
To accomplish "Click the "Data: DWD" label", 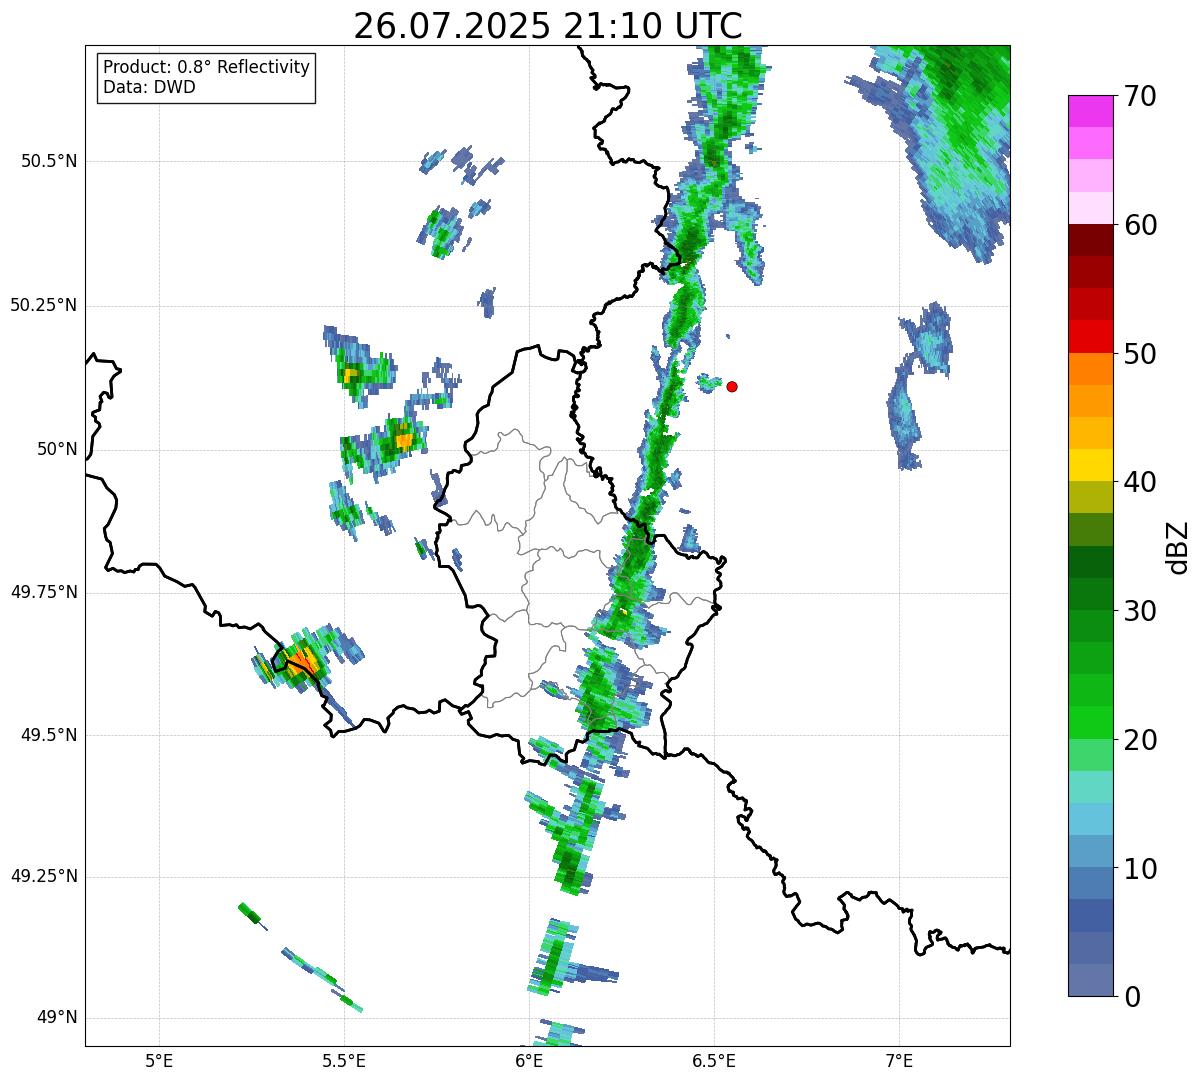I will click(149, 87).
